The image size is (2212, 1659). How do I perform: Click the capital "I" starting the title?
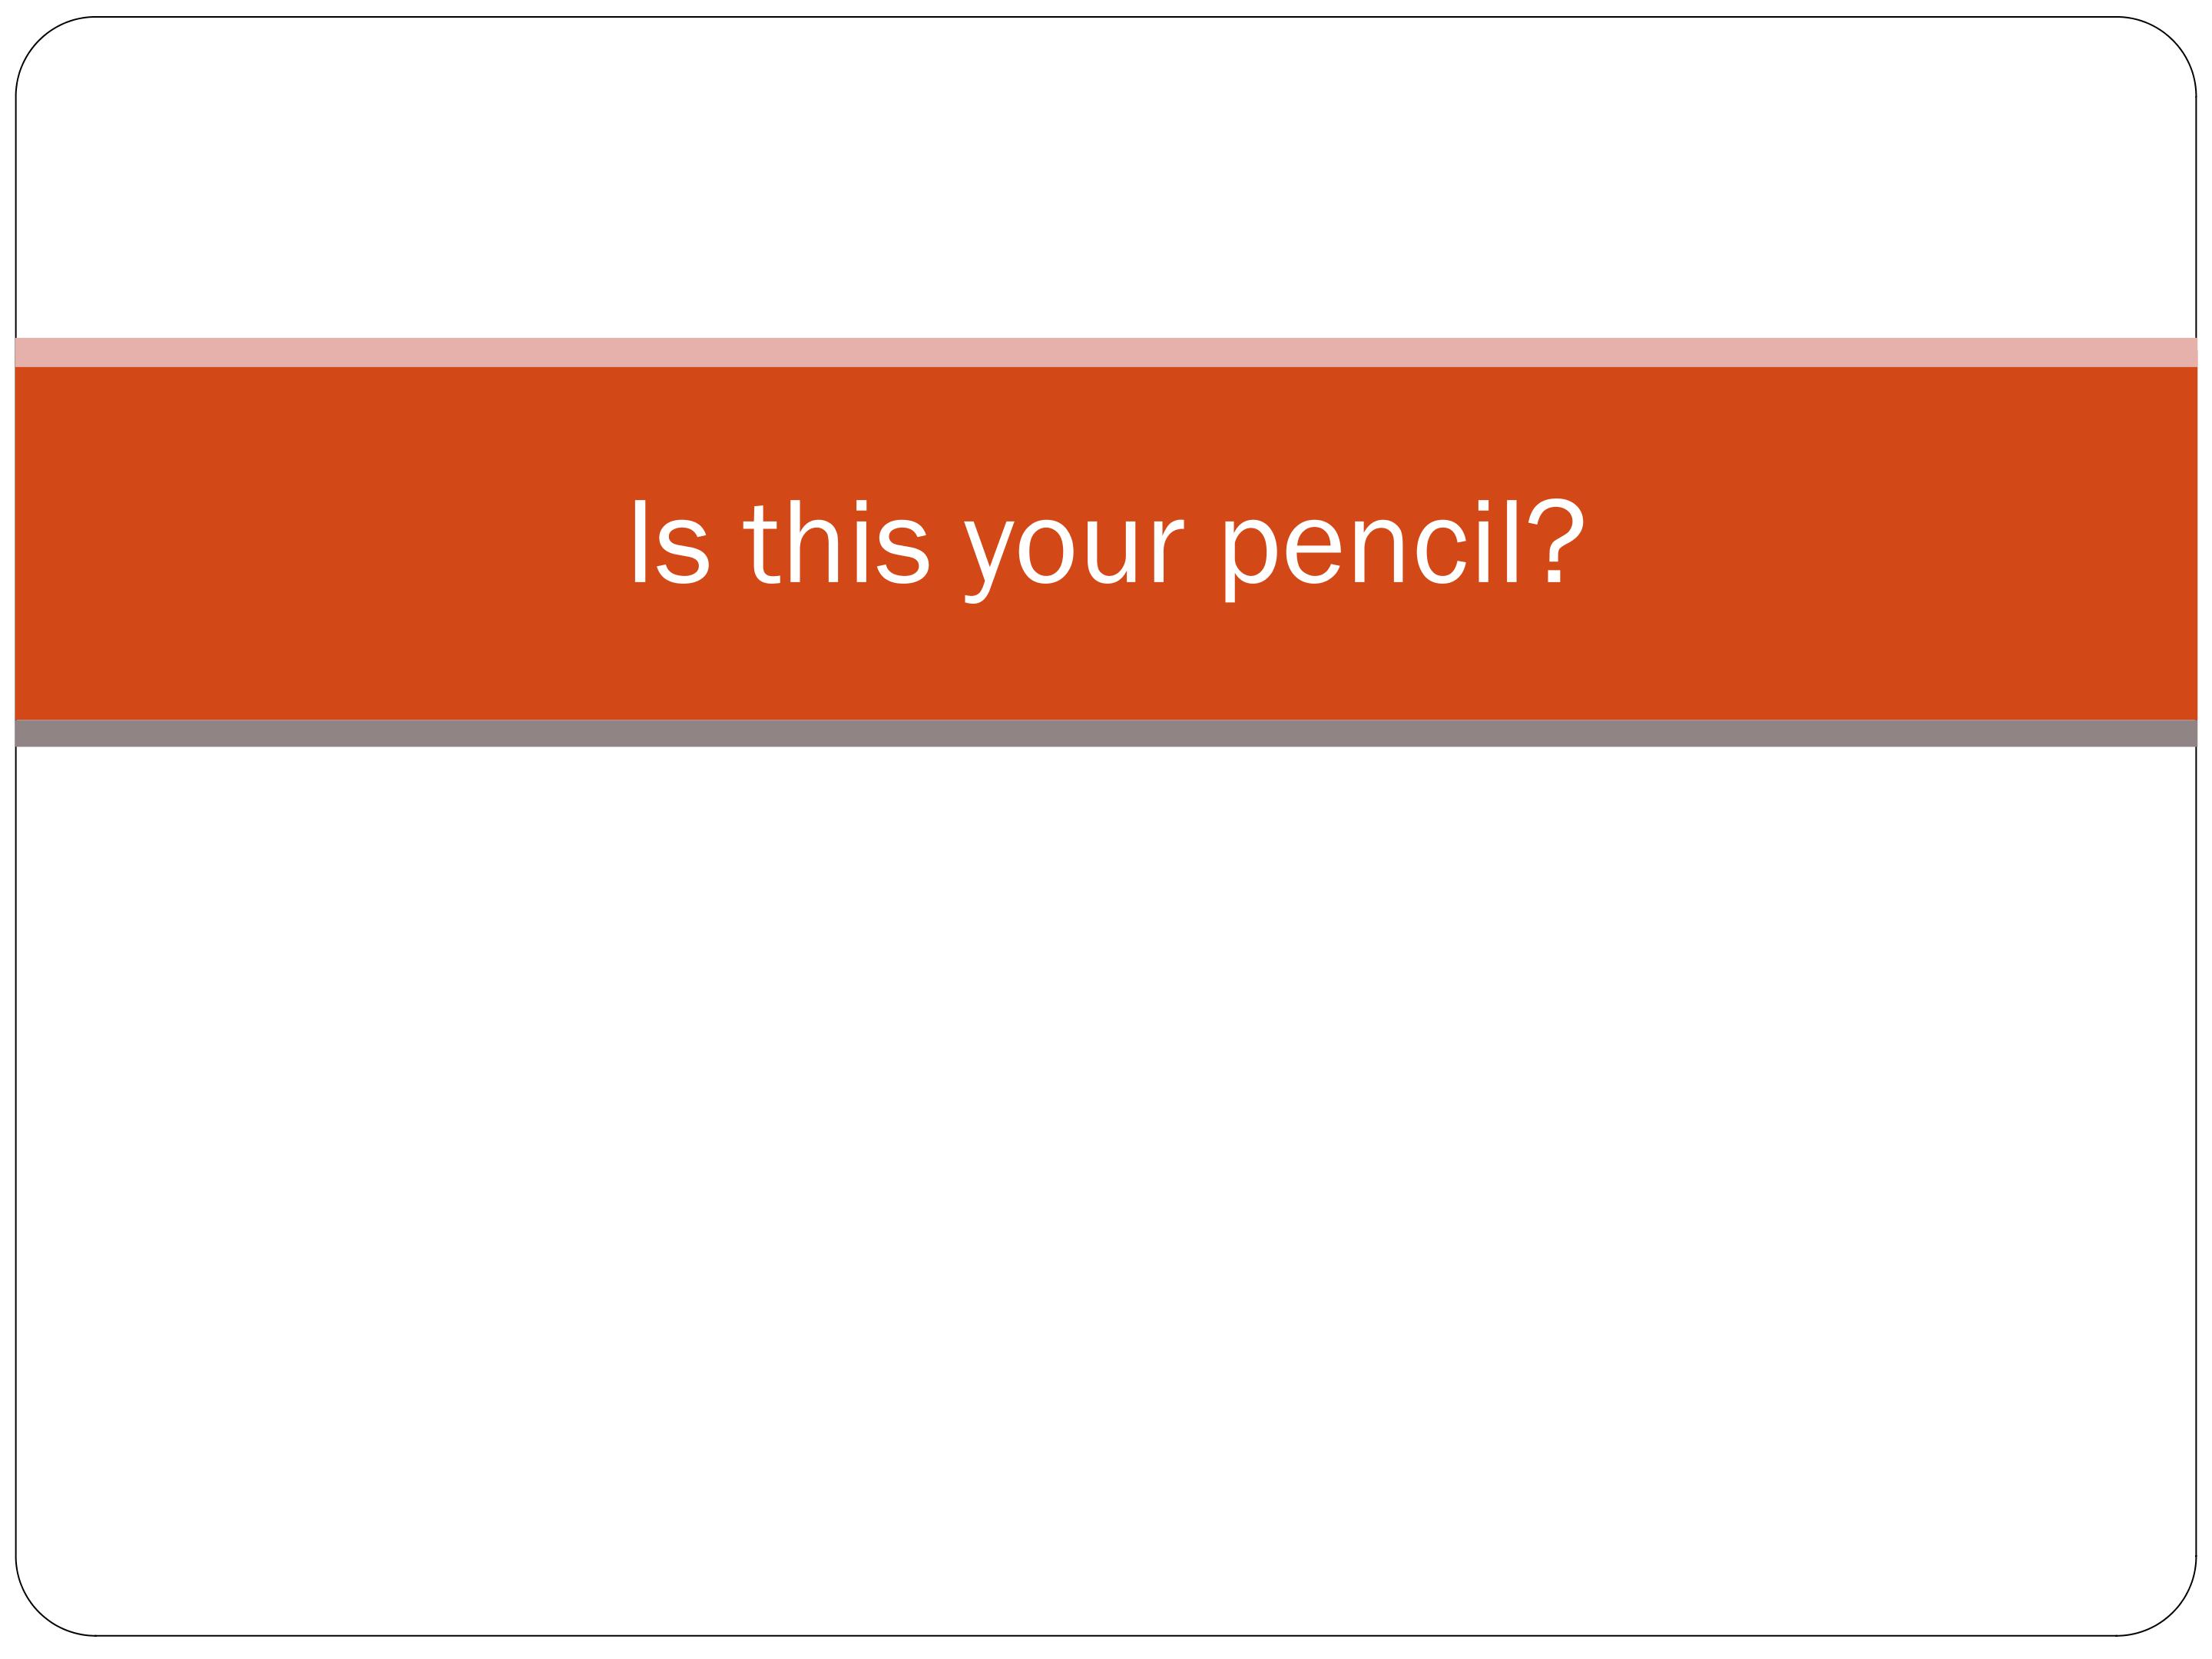point(640,541)
